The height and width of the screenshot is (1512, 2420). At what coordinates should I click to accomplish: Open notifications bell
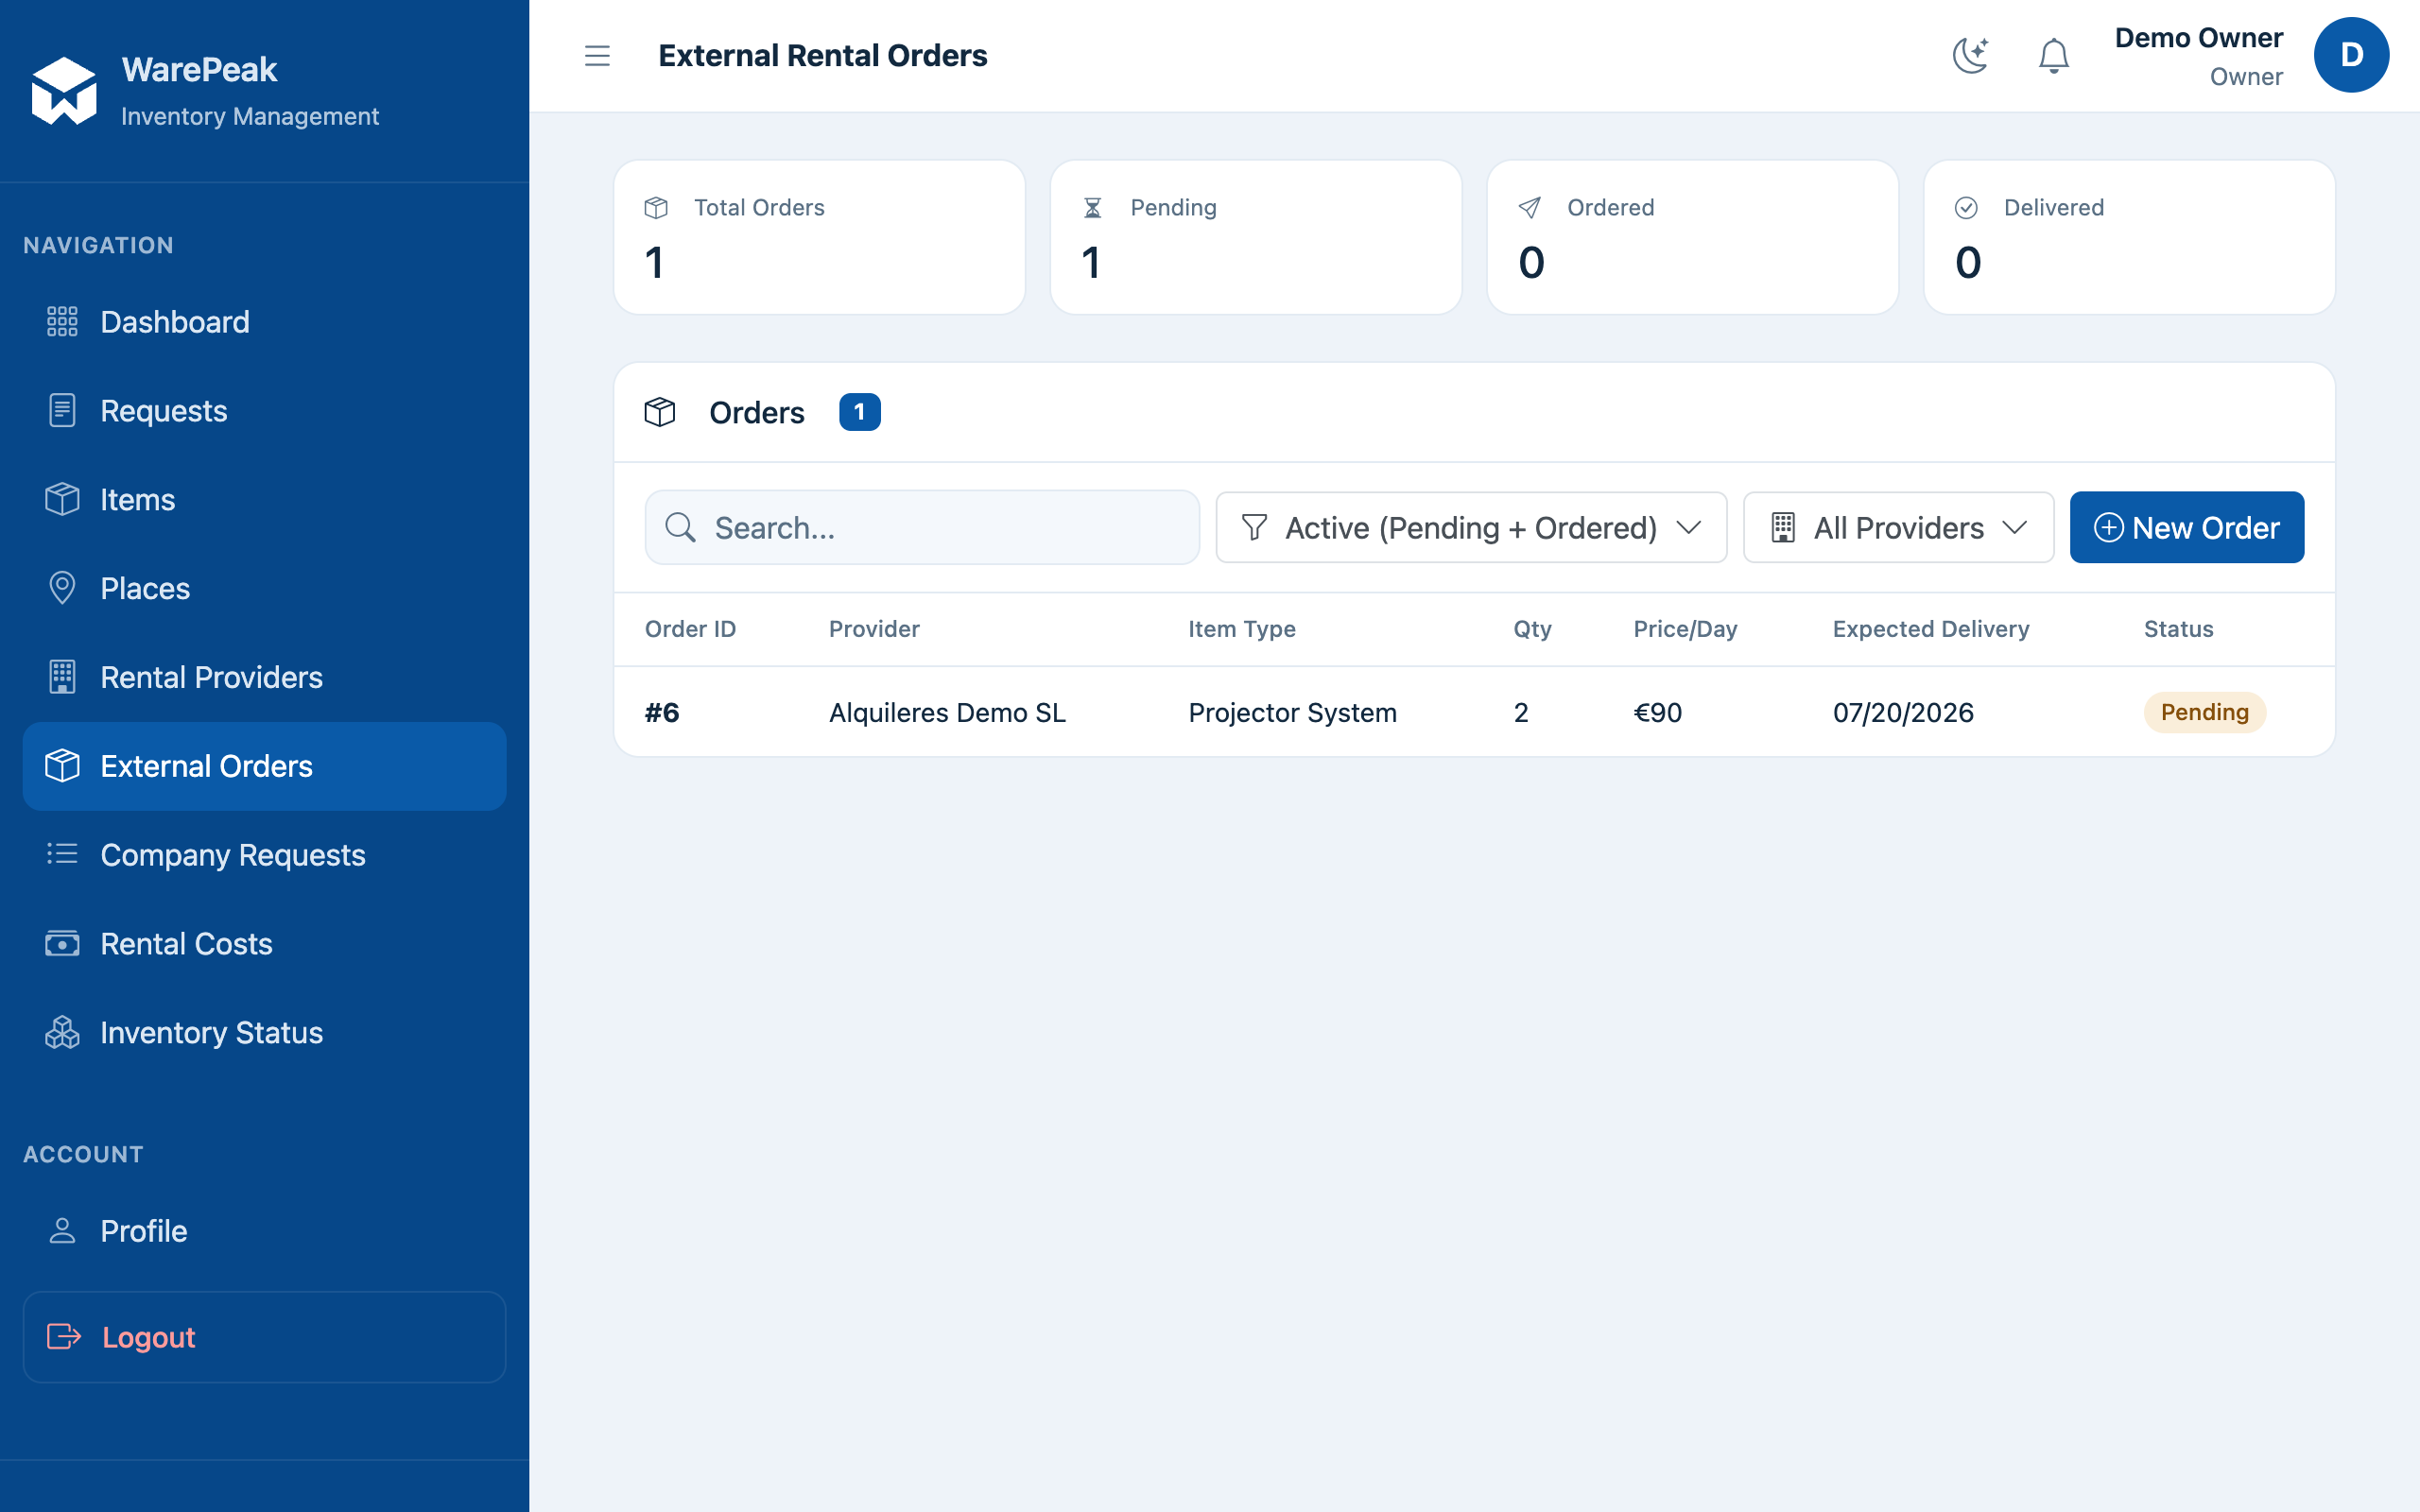tap(2053, 56)
